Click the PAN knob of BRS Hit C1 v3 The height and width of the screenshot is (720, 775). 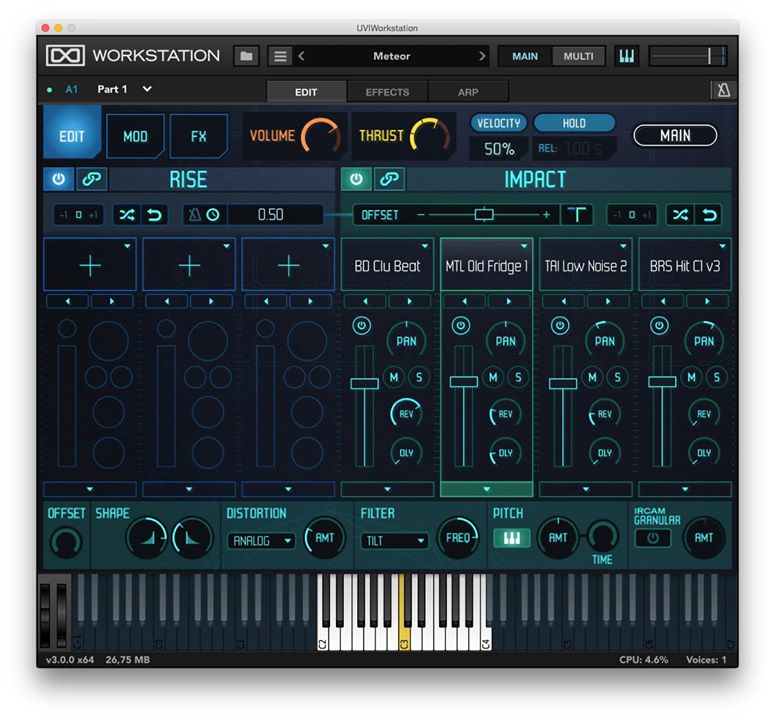704,341
